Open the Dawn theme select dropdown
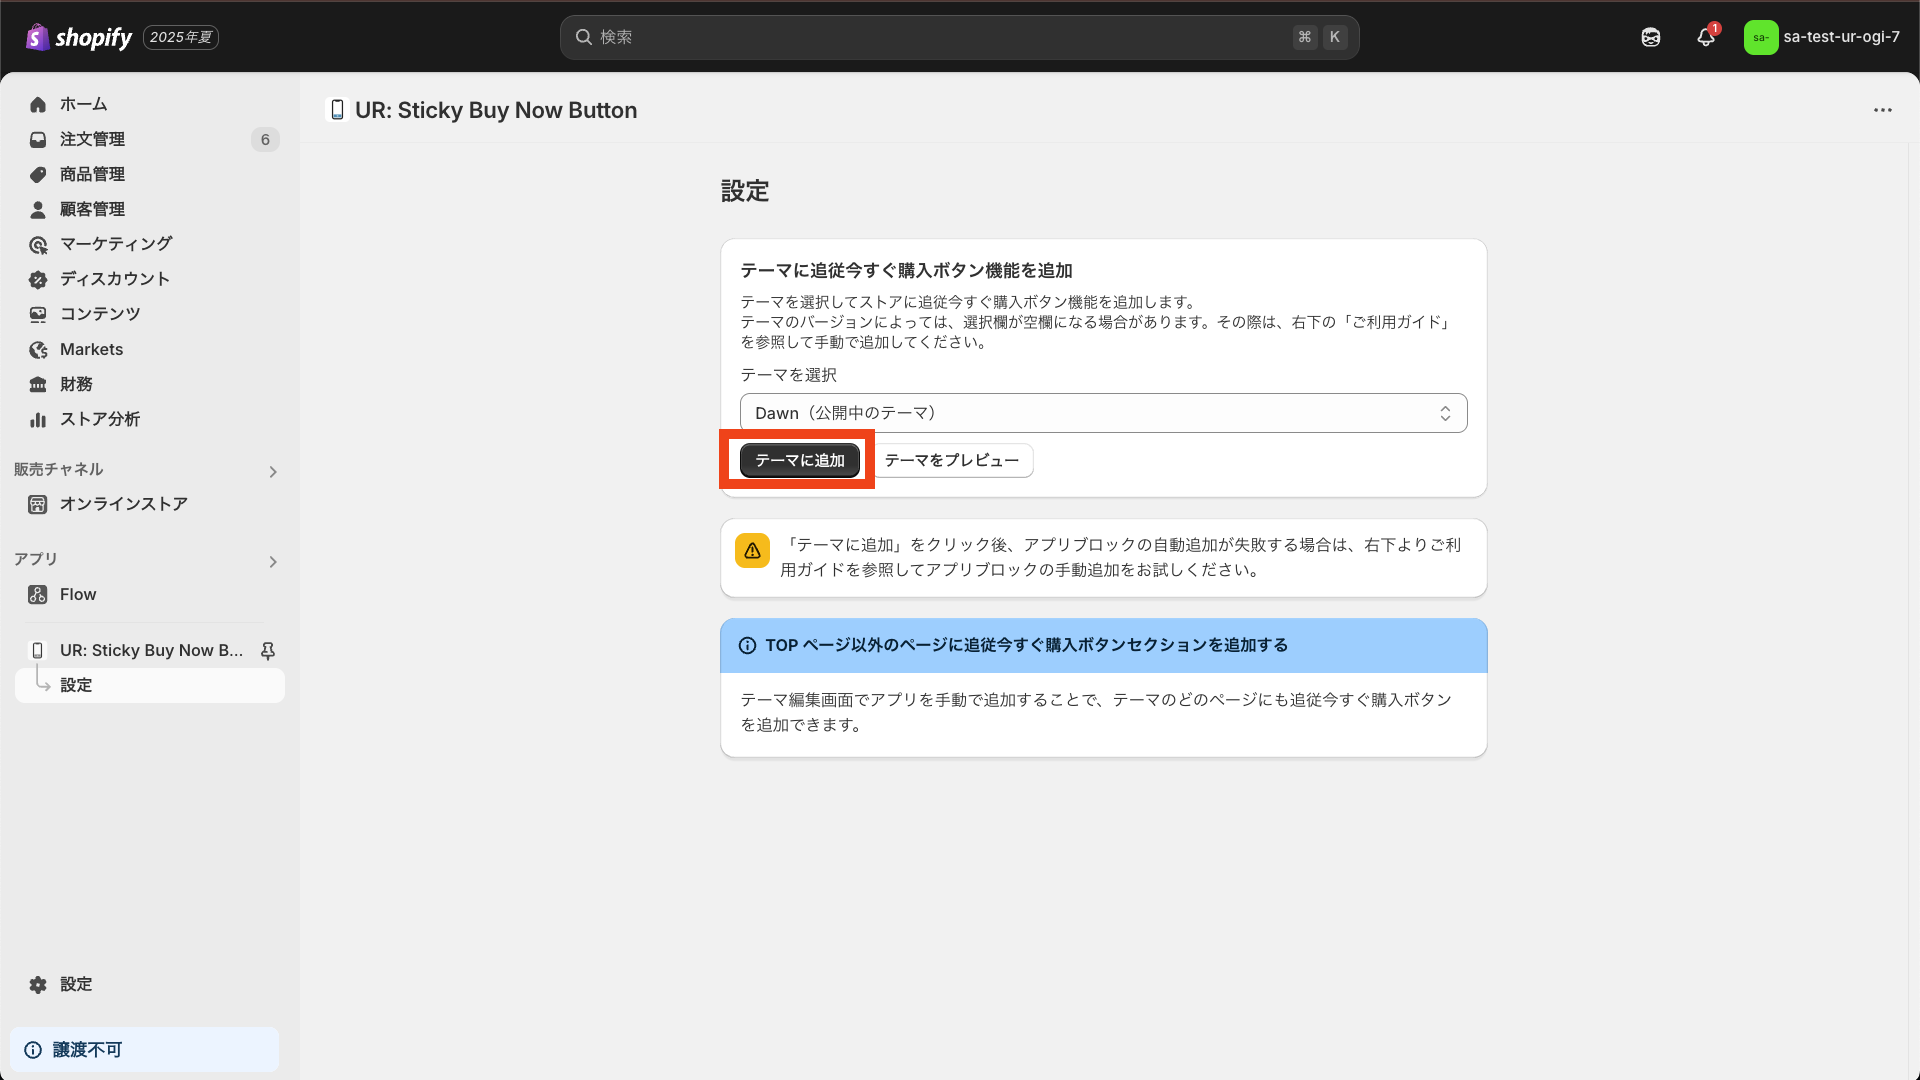Viewport: 1920px width, 1080px height. coord(1103,413)
